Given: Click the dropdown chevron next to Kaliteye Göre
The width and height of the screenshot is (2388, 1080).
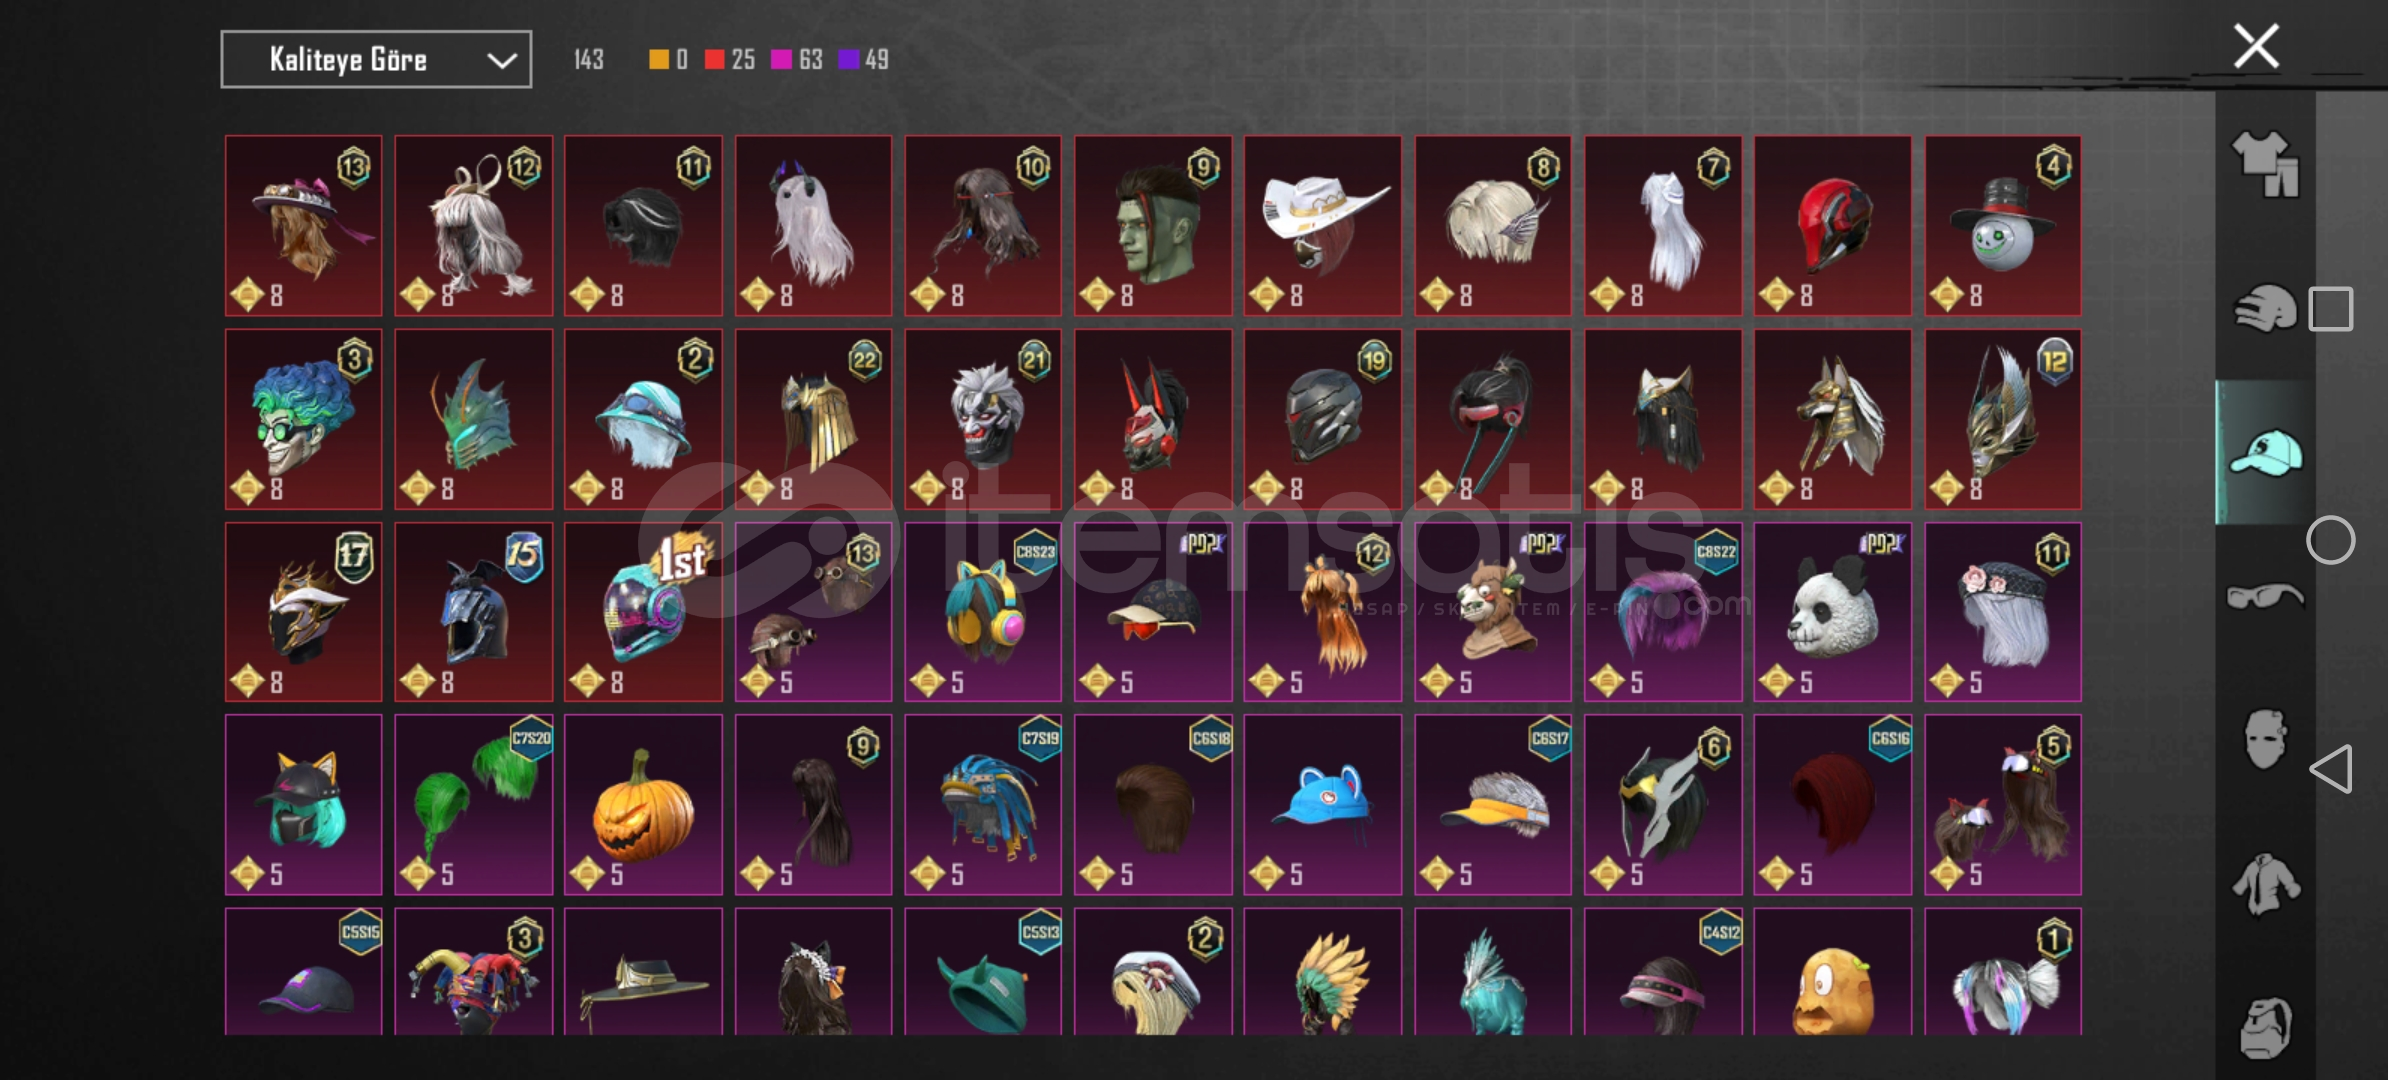Looking at the screenshot, I should (501, 61).
